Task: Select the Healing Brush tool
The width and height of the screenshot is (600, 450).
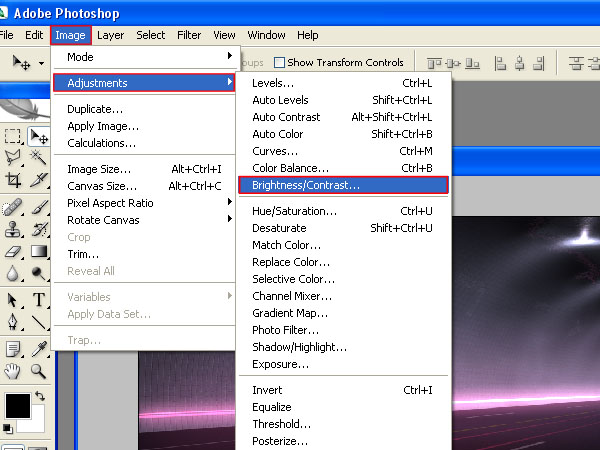Action: [13, 208]
